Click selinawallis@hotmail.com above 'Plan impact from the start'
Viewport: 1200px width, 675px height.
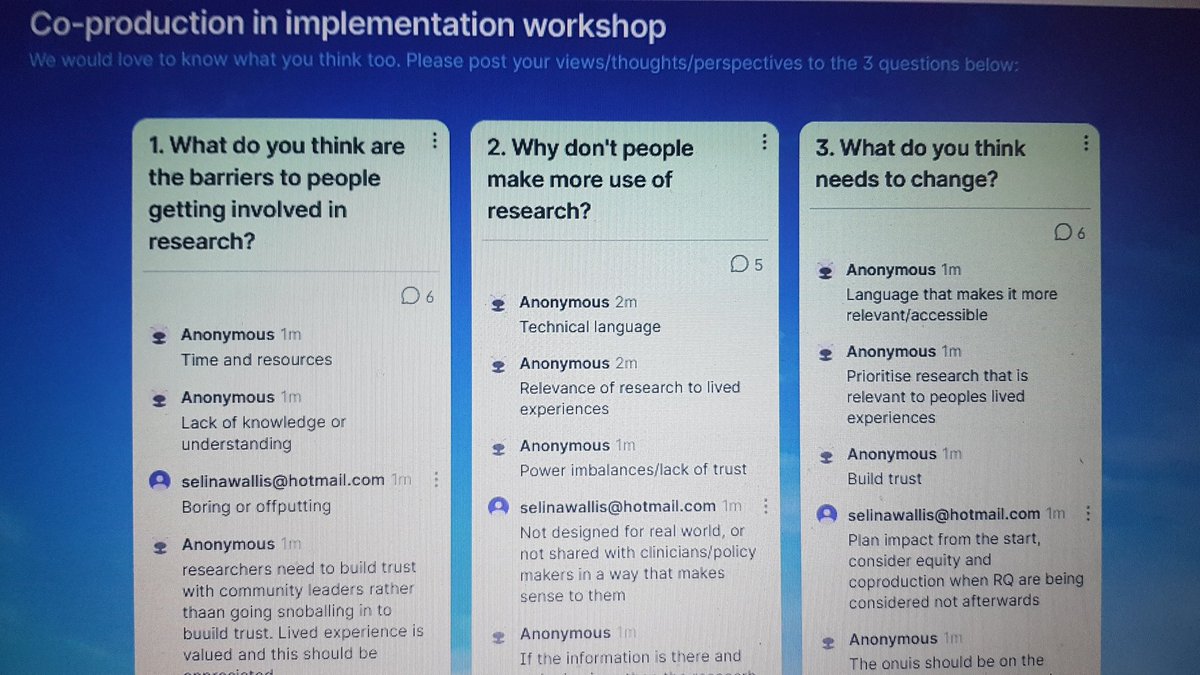944,514
